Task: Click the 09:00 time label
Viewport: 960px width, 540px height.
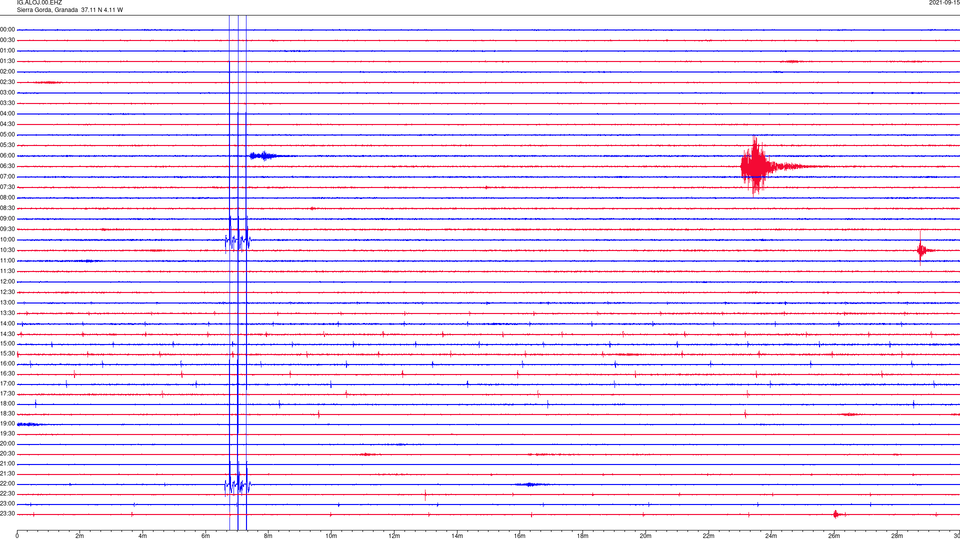Action: pos(7,218)
